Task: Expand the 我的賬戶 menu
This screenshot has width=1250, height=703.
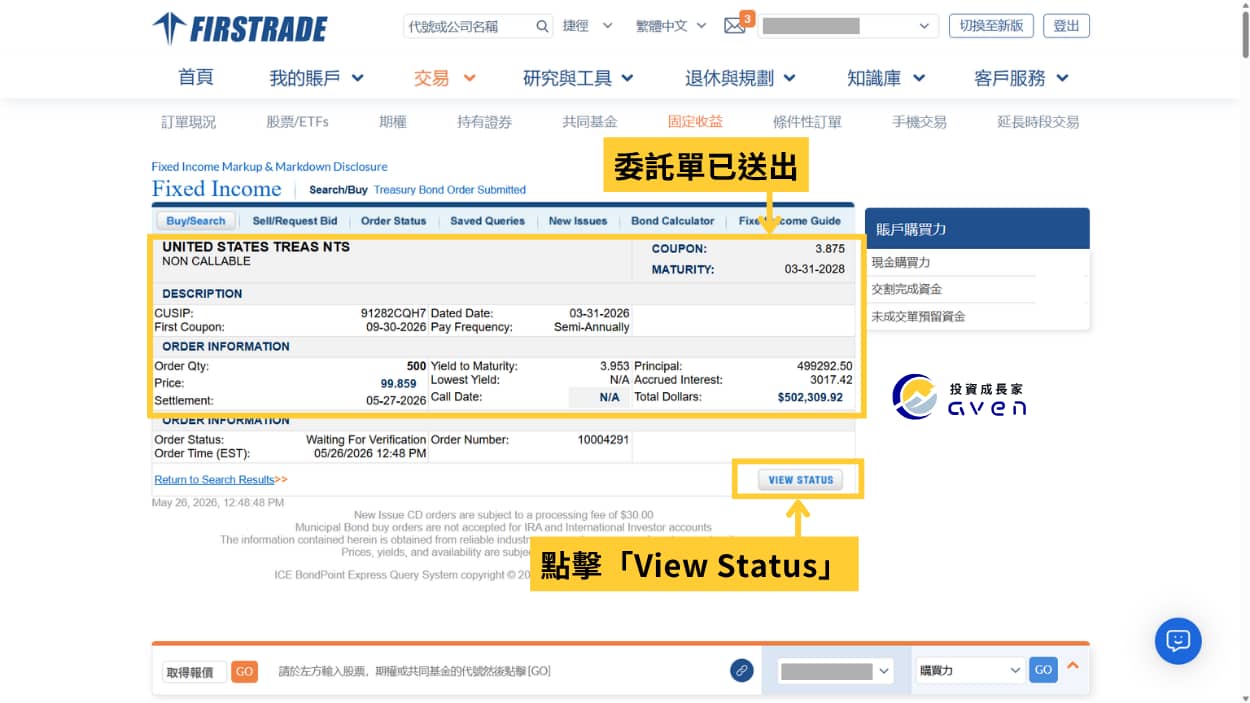Action: click(316, 78)
